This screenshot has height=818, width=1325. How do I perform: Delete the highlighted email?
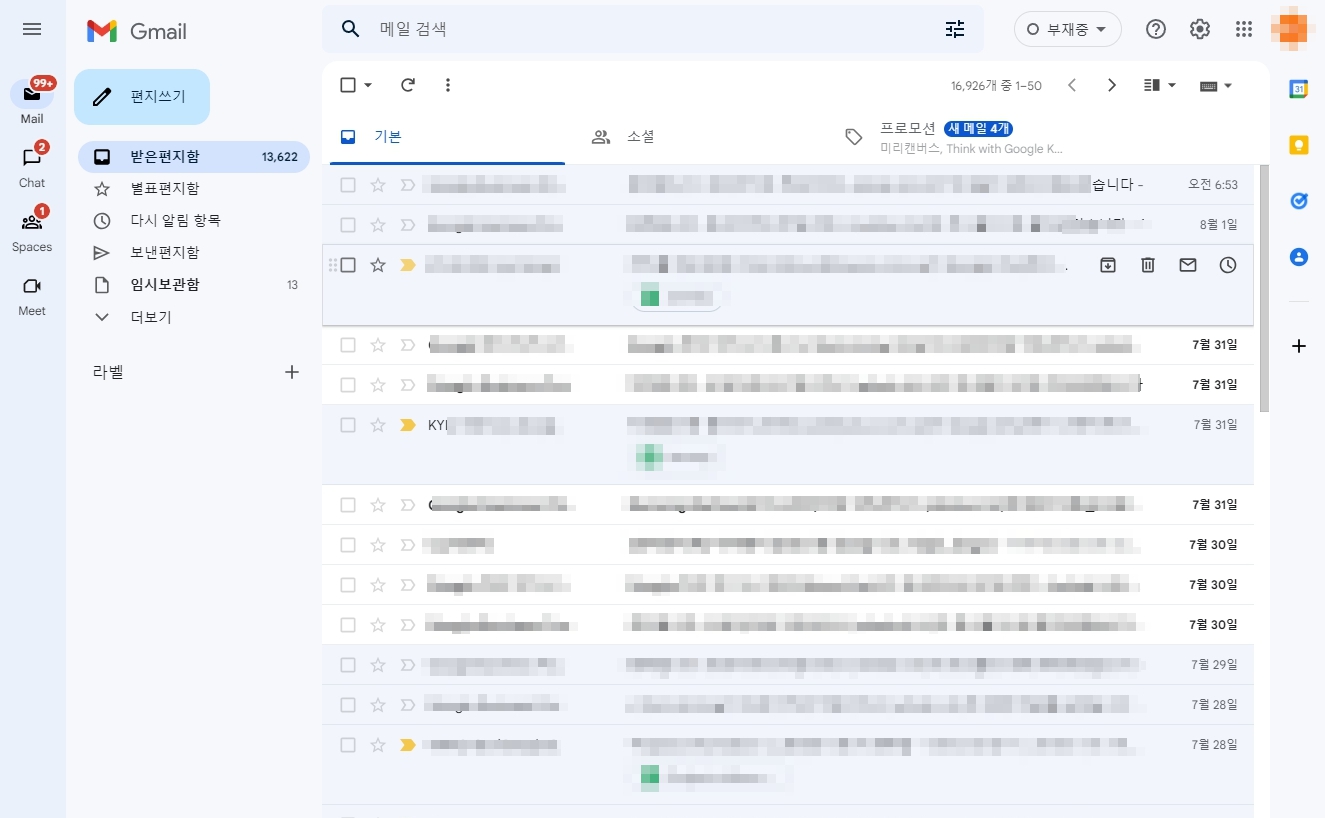click(x=1147, y=265)
